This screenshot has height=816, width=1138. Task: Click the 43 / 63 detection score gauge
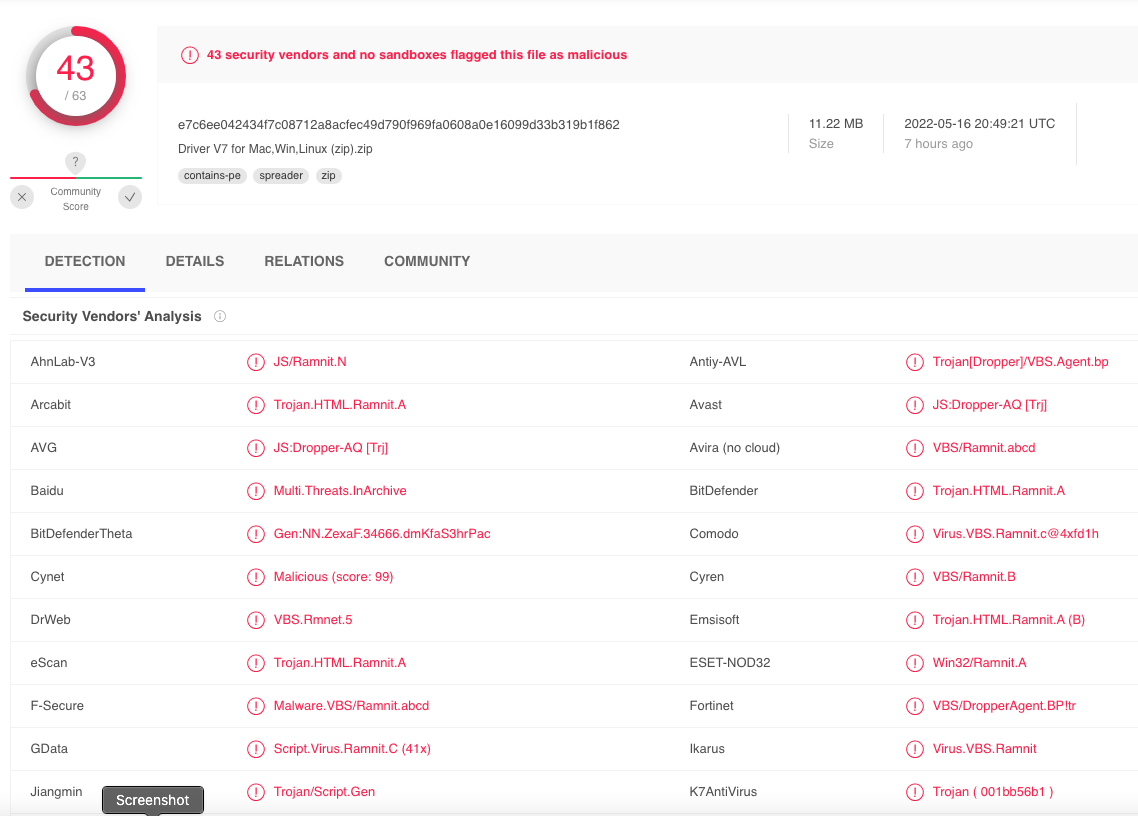pos(75,76)
